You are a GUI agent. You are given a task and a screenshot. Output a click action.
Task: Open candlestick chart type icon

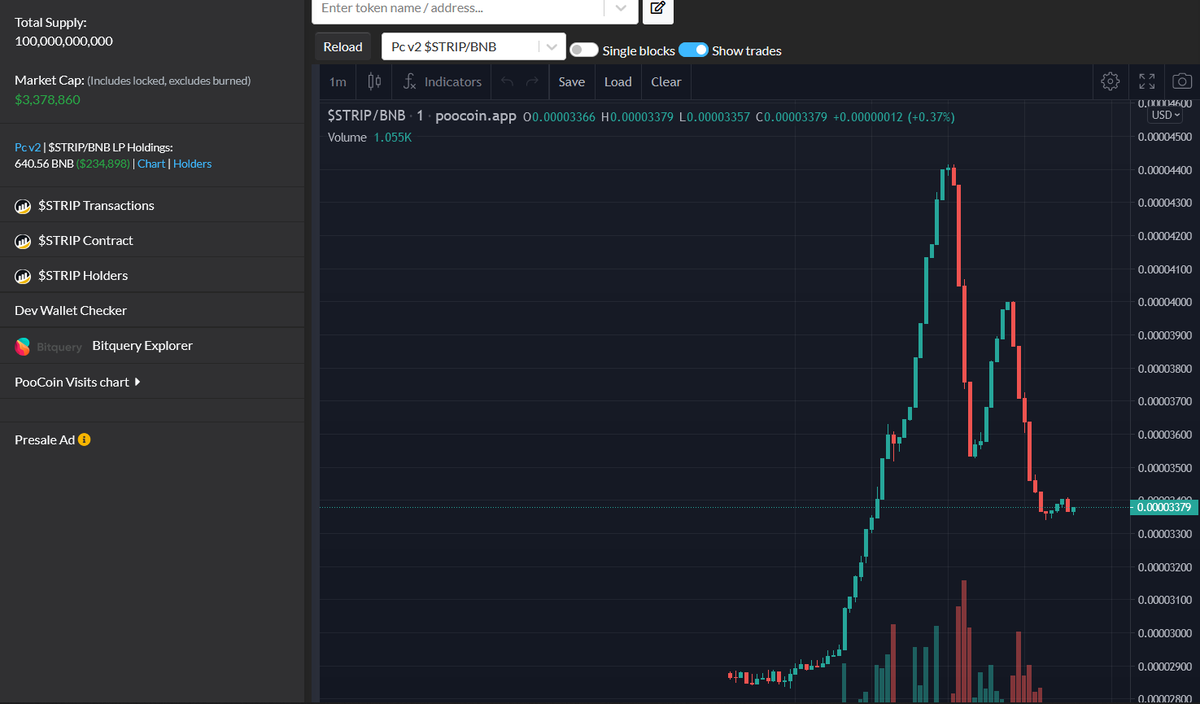click(373, 81)
